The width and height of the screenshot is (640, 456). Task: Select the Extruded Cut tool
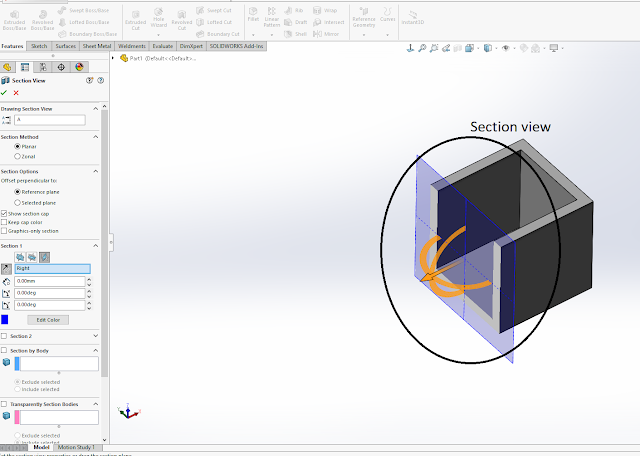coord(136,20)
